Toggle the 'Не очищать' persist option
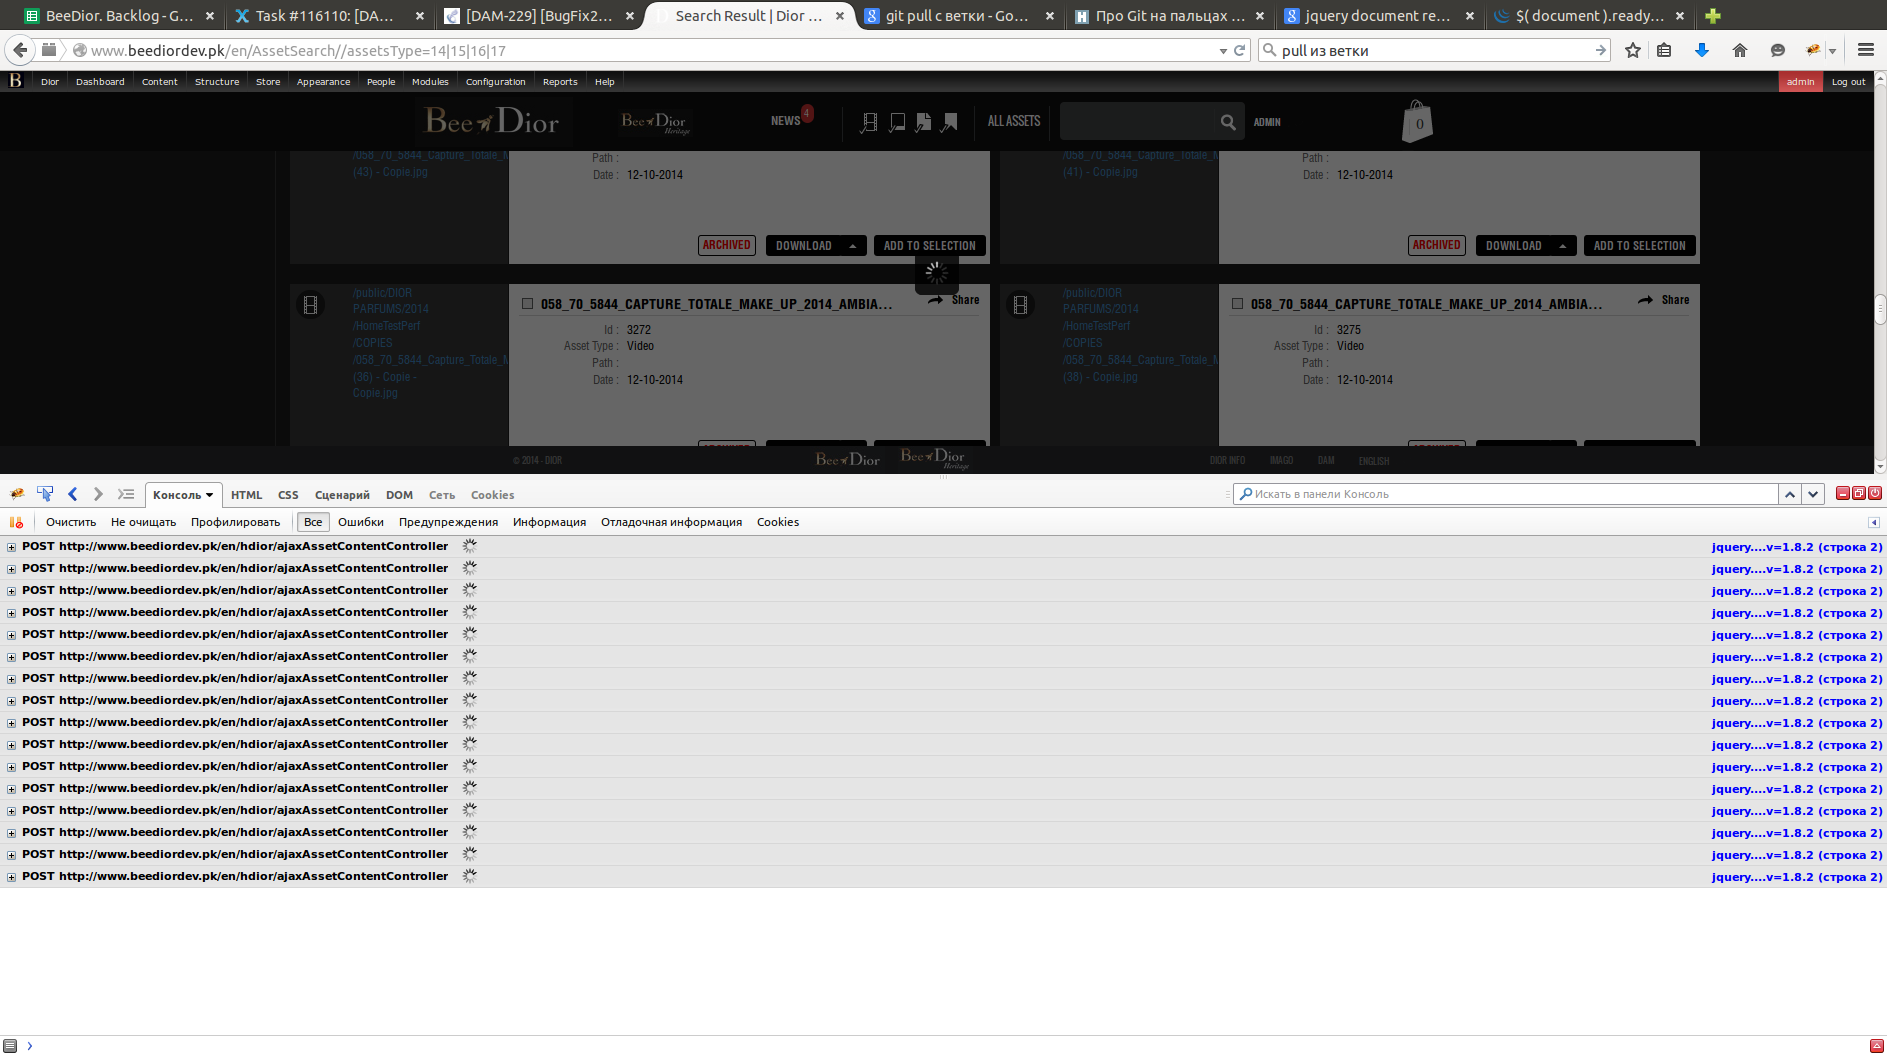The height and width of the screenshot is (1056, 1887). point(143,522)
